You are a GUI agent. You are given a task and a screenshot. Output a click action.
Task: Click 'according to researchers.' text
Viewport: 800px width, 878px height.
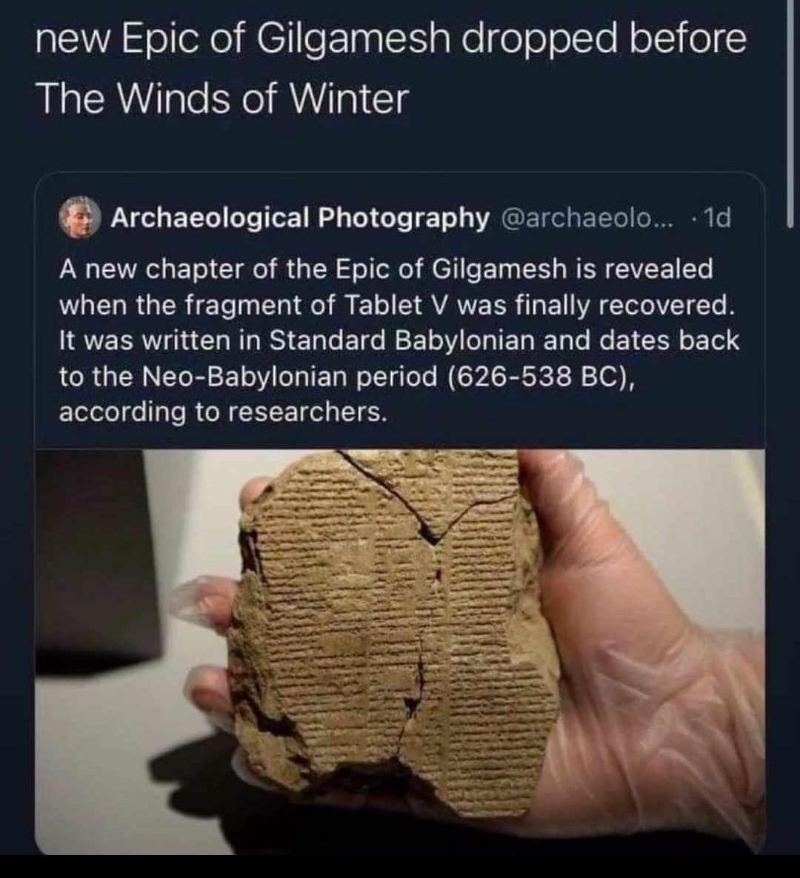click(x=223, y=412)
